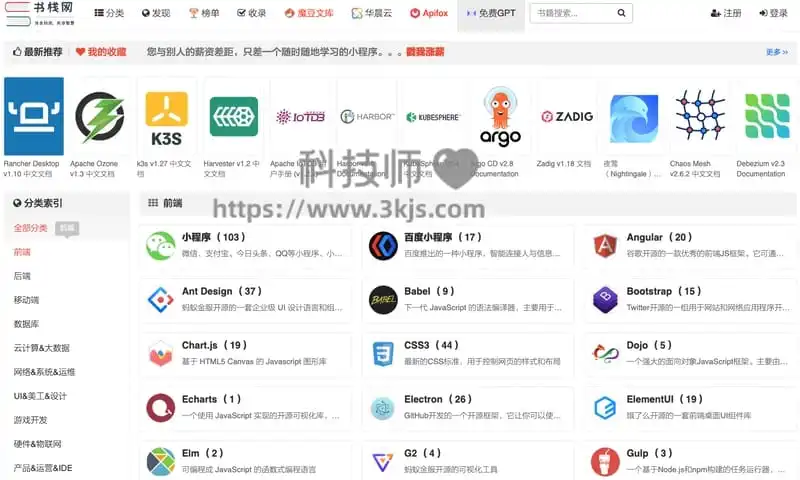Open the 分类 navigation menu

coord(109,13)
